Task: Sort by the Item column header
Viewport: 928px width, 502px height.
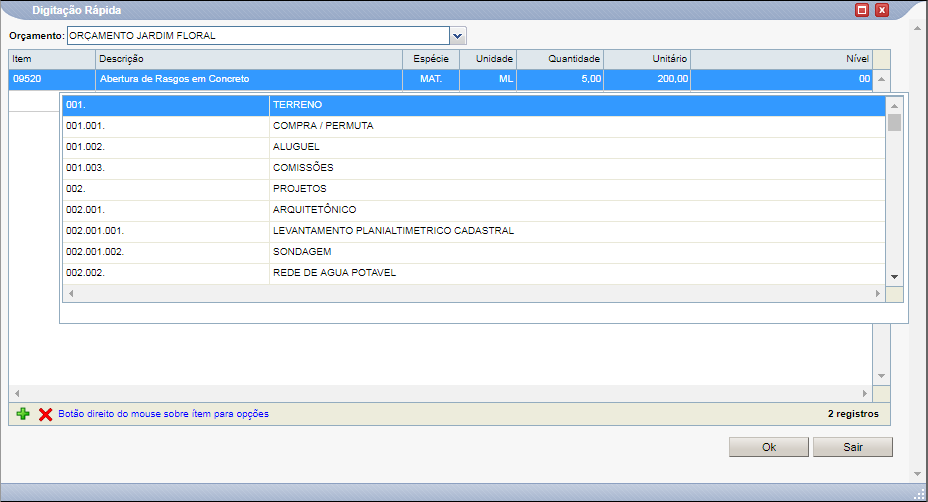Action: pos(52,59)
